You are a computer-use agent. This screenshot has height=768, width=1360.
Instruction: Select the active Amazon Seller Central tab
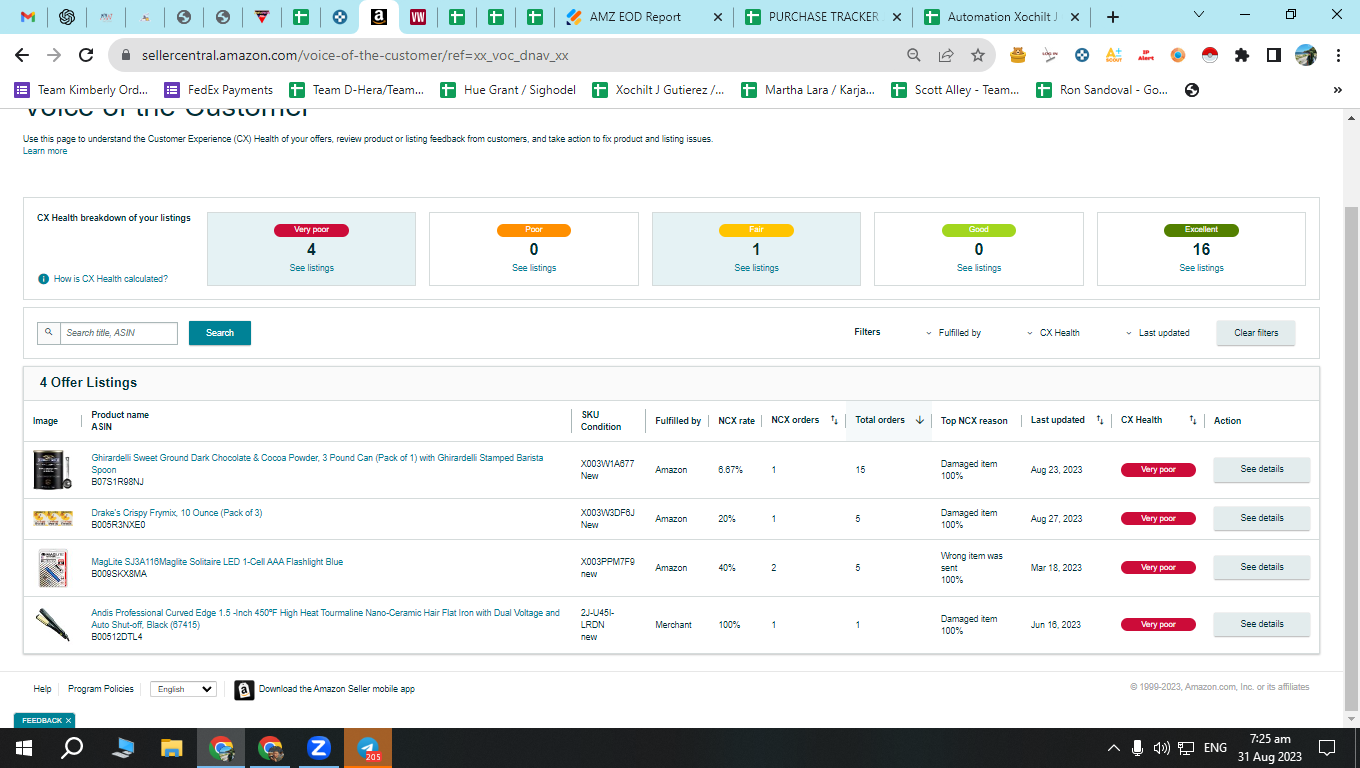pos(379,17)
